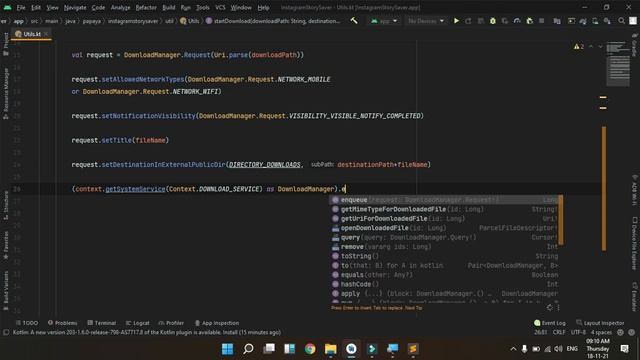
Task: Open the Build menu
Action: coord(169,7)
